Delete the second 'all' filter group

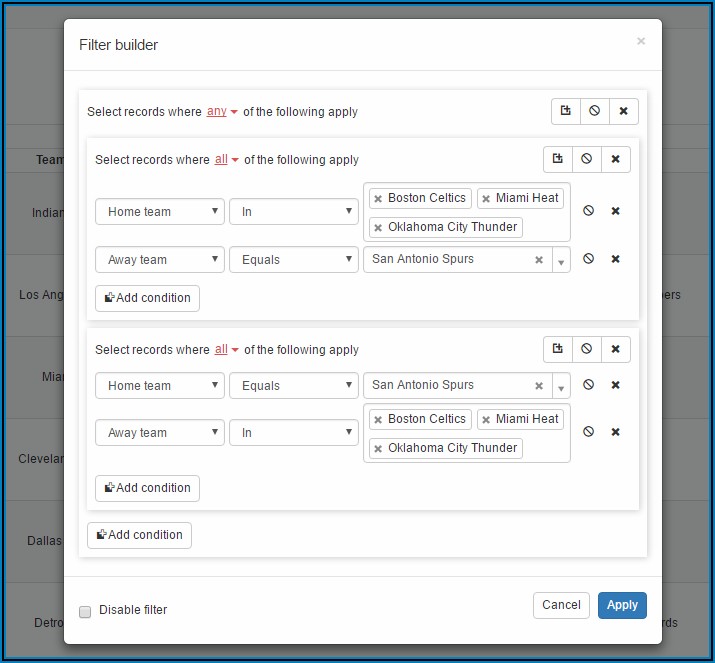(x=615, y=349)
